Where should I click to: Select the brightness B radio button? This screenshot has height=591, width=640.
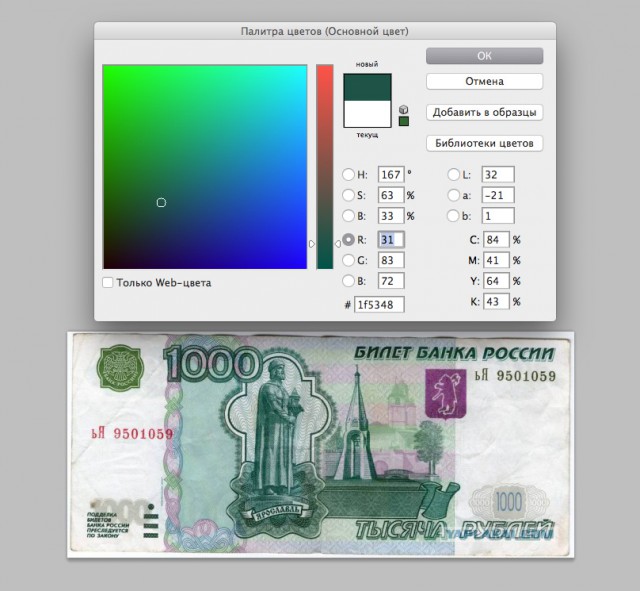click(348, 216)
